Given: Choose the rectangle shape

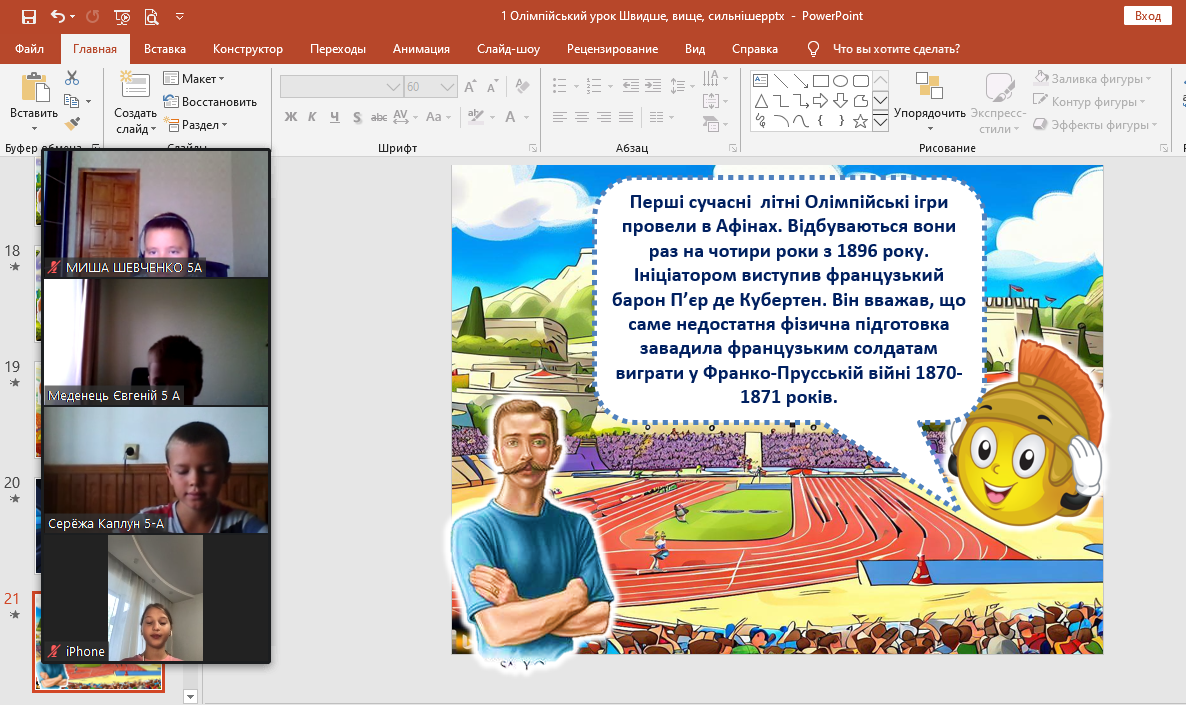Looking at the screenshot, I should click(x=821, y=81).
